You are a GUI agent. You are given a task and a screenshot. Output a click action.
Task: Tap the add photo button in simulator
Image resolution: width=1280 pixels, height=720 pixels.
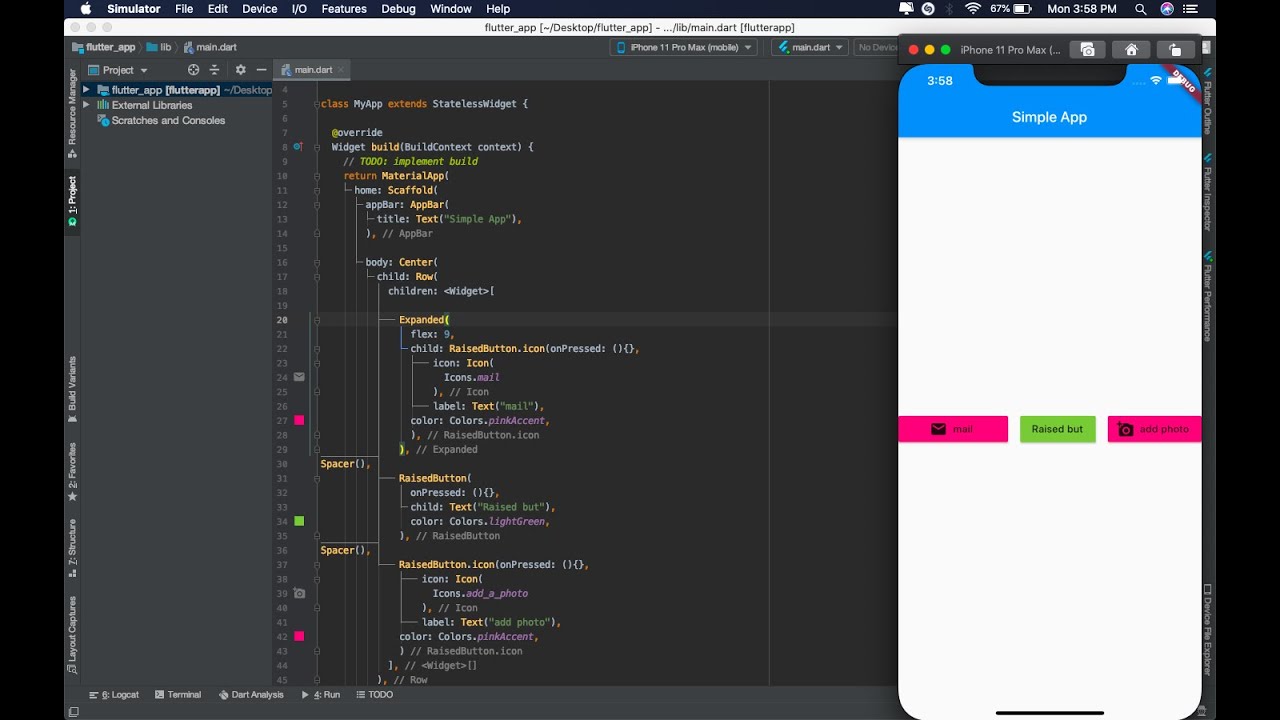1154,429
